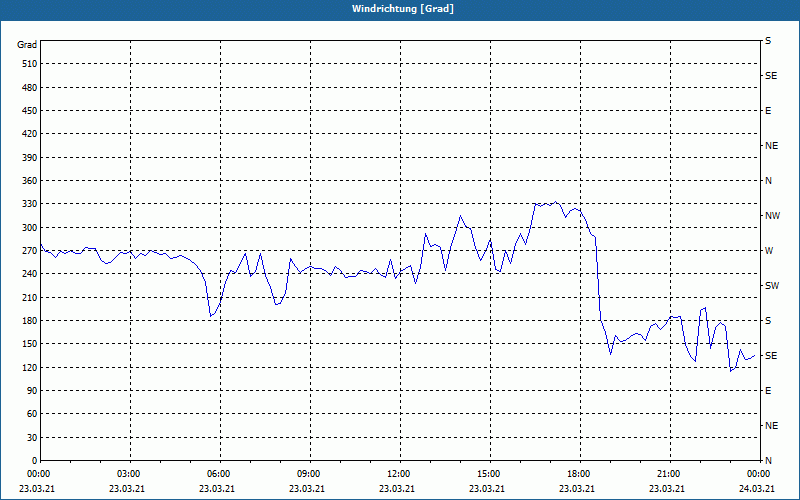Select the 360 degree axis label
Image resolution: width=800 pixels, height=500 pixels.
tap(30, 181)
